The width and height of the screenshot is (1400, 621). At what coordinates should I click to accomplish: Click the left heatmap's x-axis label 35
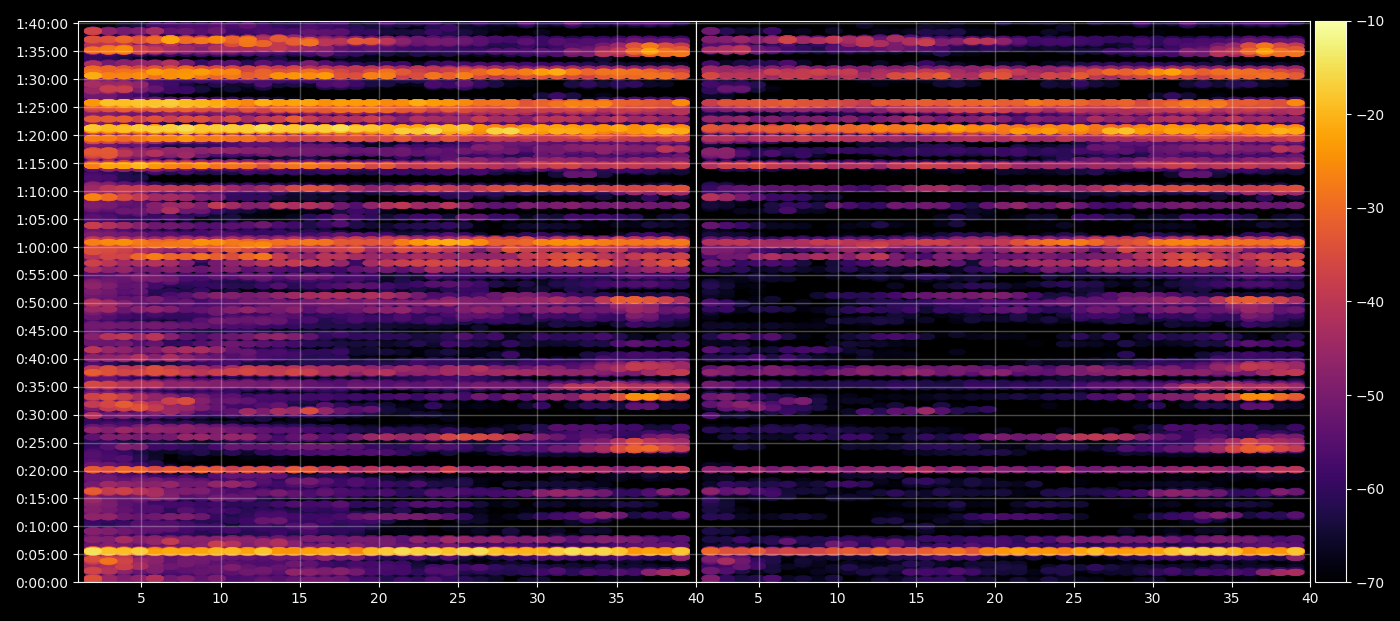click(x=617, y=598)
